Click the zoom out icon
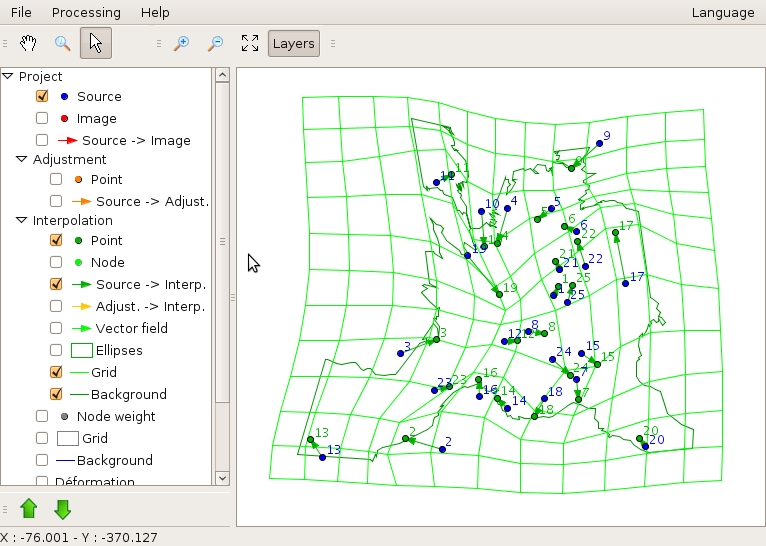Viewport: 766px width, 546px height. pos(215,43)
